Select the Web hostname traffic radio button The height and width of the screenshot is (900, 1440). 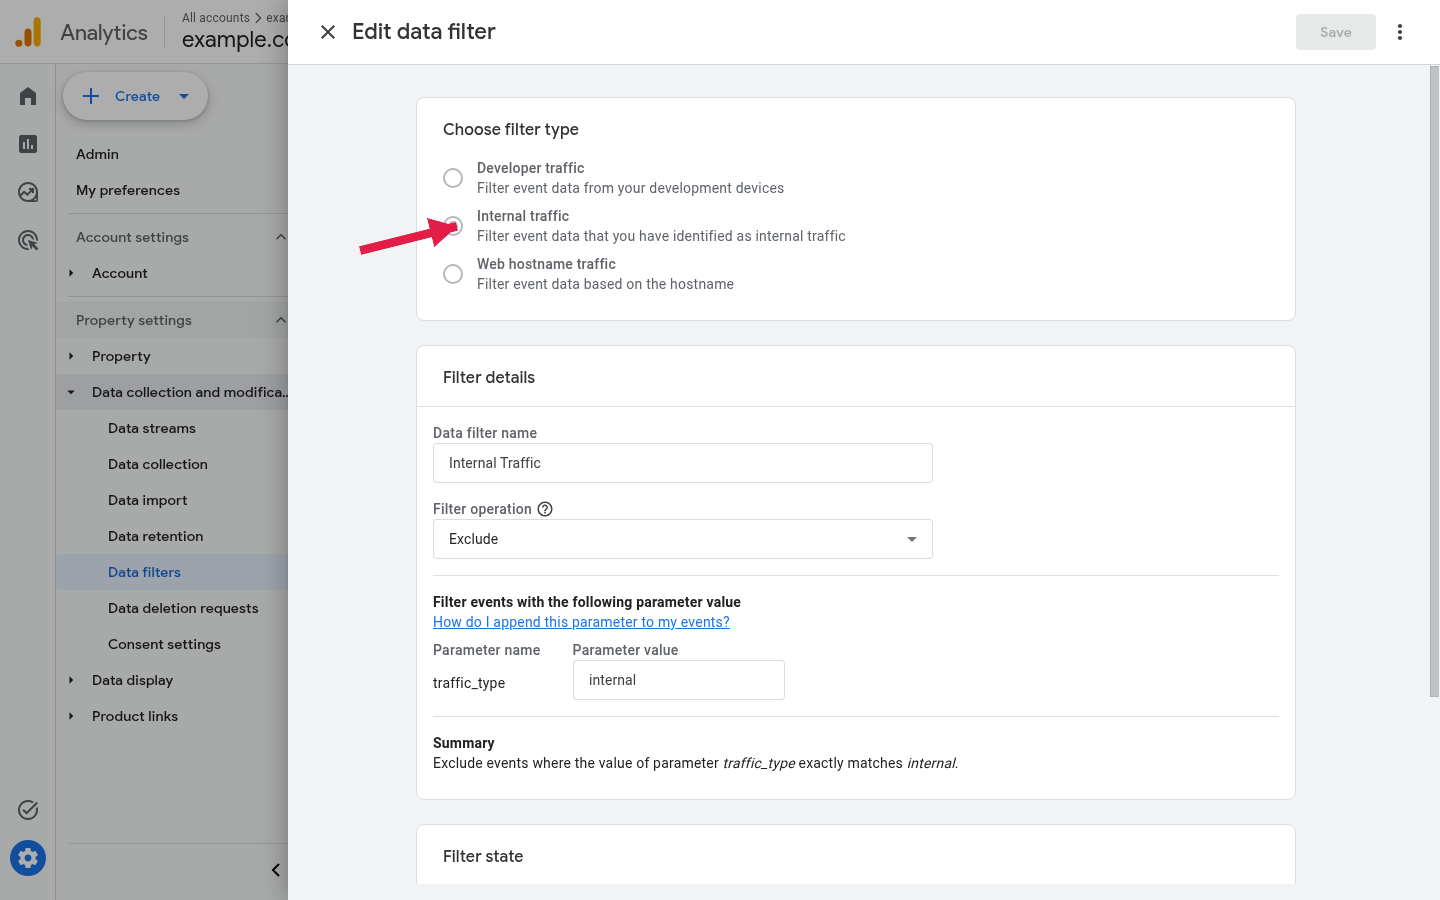pyautogui.click(x=453, y=274)
